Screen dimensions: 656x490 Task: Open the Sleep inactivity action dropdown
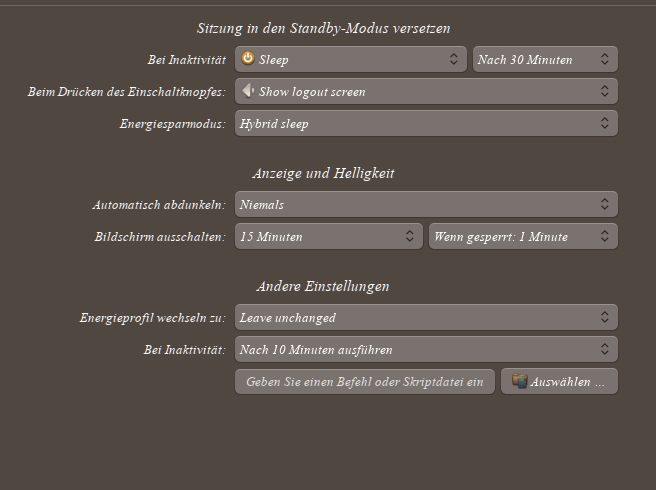pos(350,59)
